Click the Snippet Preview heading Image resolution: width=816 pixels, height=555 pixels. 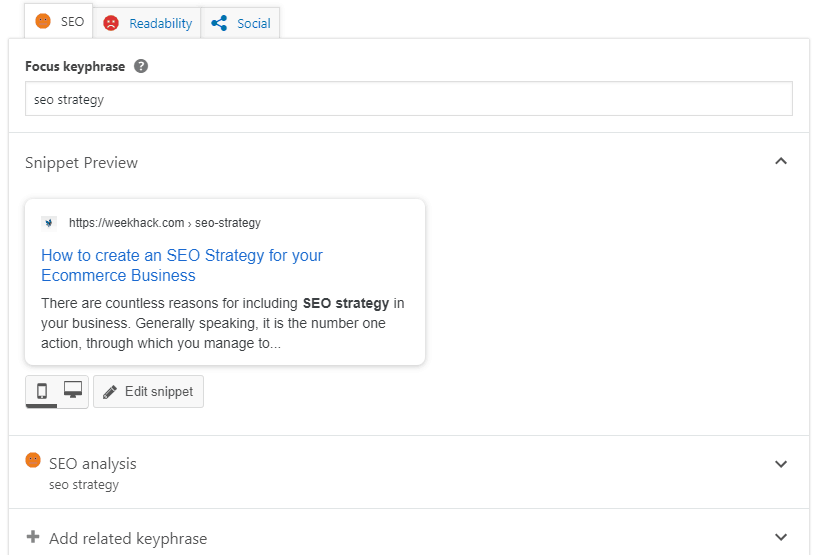(81, 163)
